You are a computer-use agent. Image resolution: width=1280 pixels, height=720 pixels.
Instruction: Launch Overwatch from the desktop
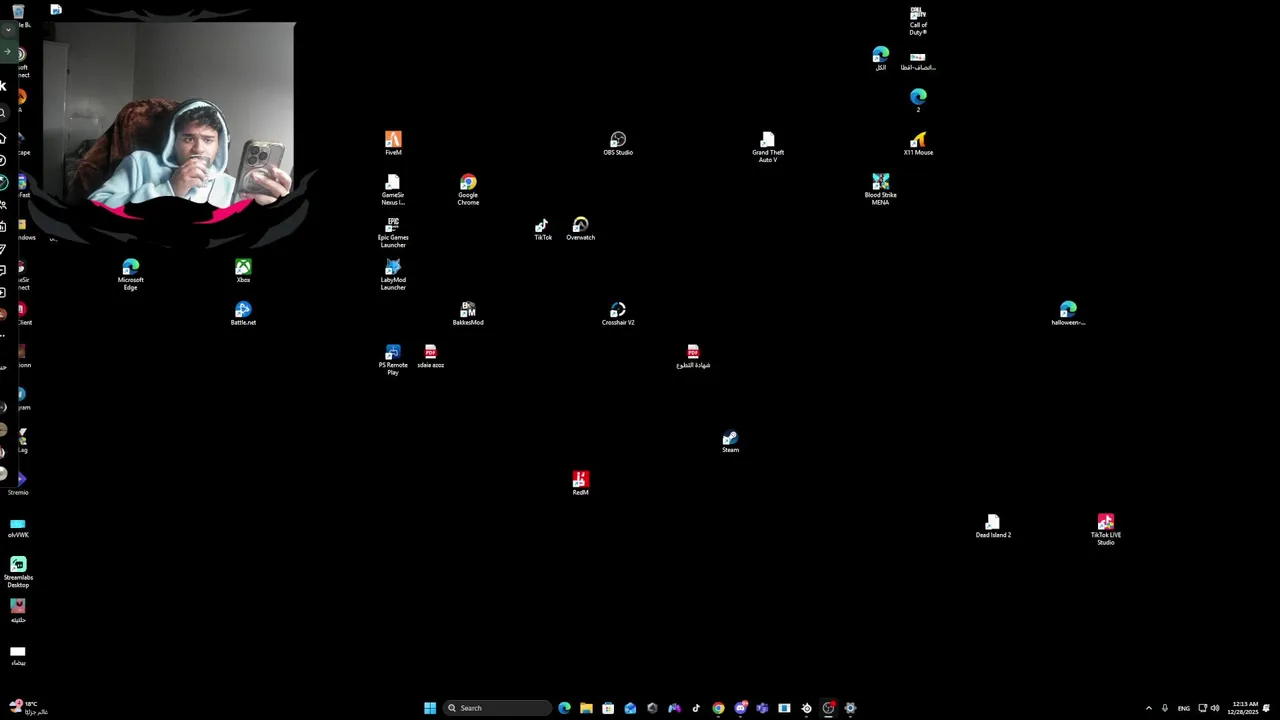pyautogui.click(x=580, y=230)
